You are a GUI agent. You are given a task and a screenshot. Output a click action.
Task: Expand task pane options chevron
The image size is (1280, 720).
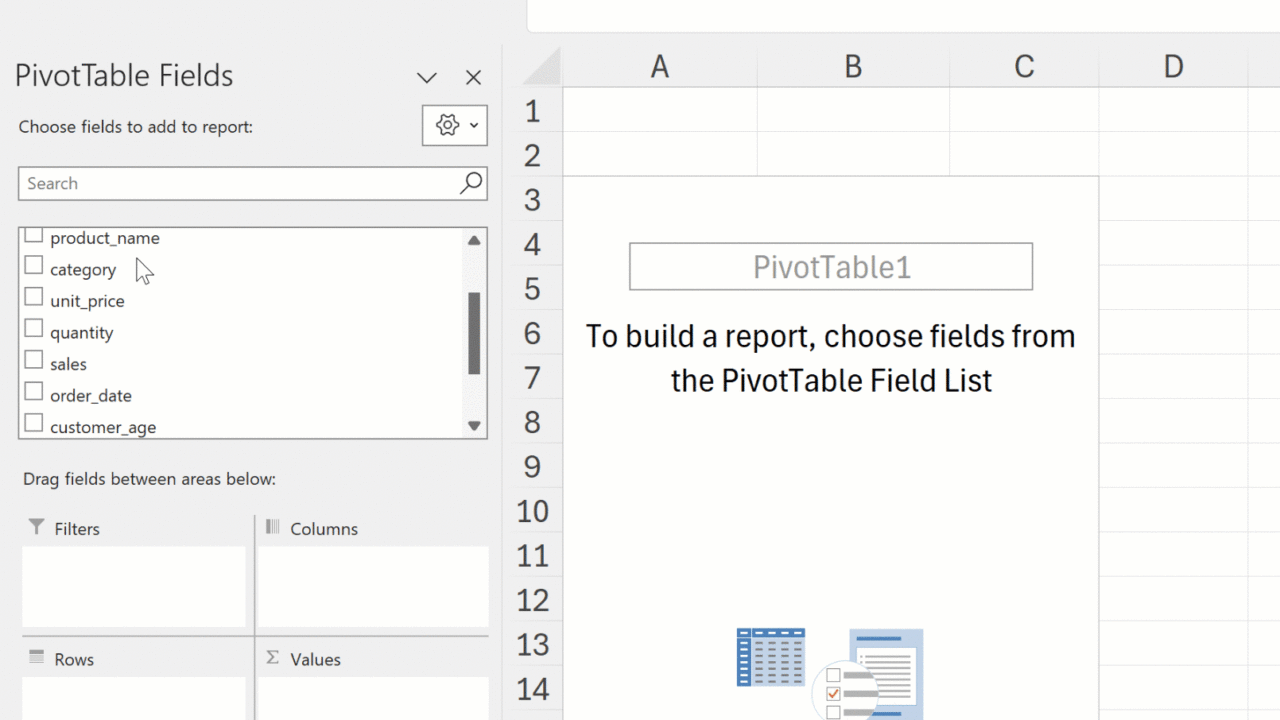(x=427, y=78)
